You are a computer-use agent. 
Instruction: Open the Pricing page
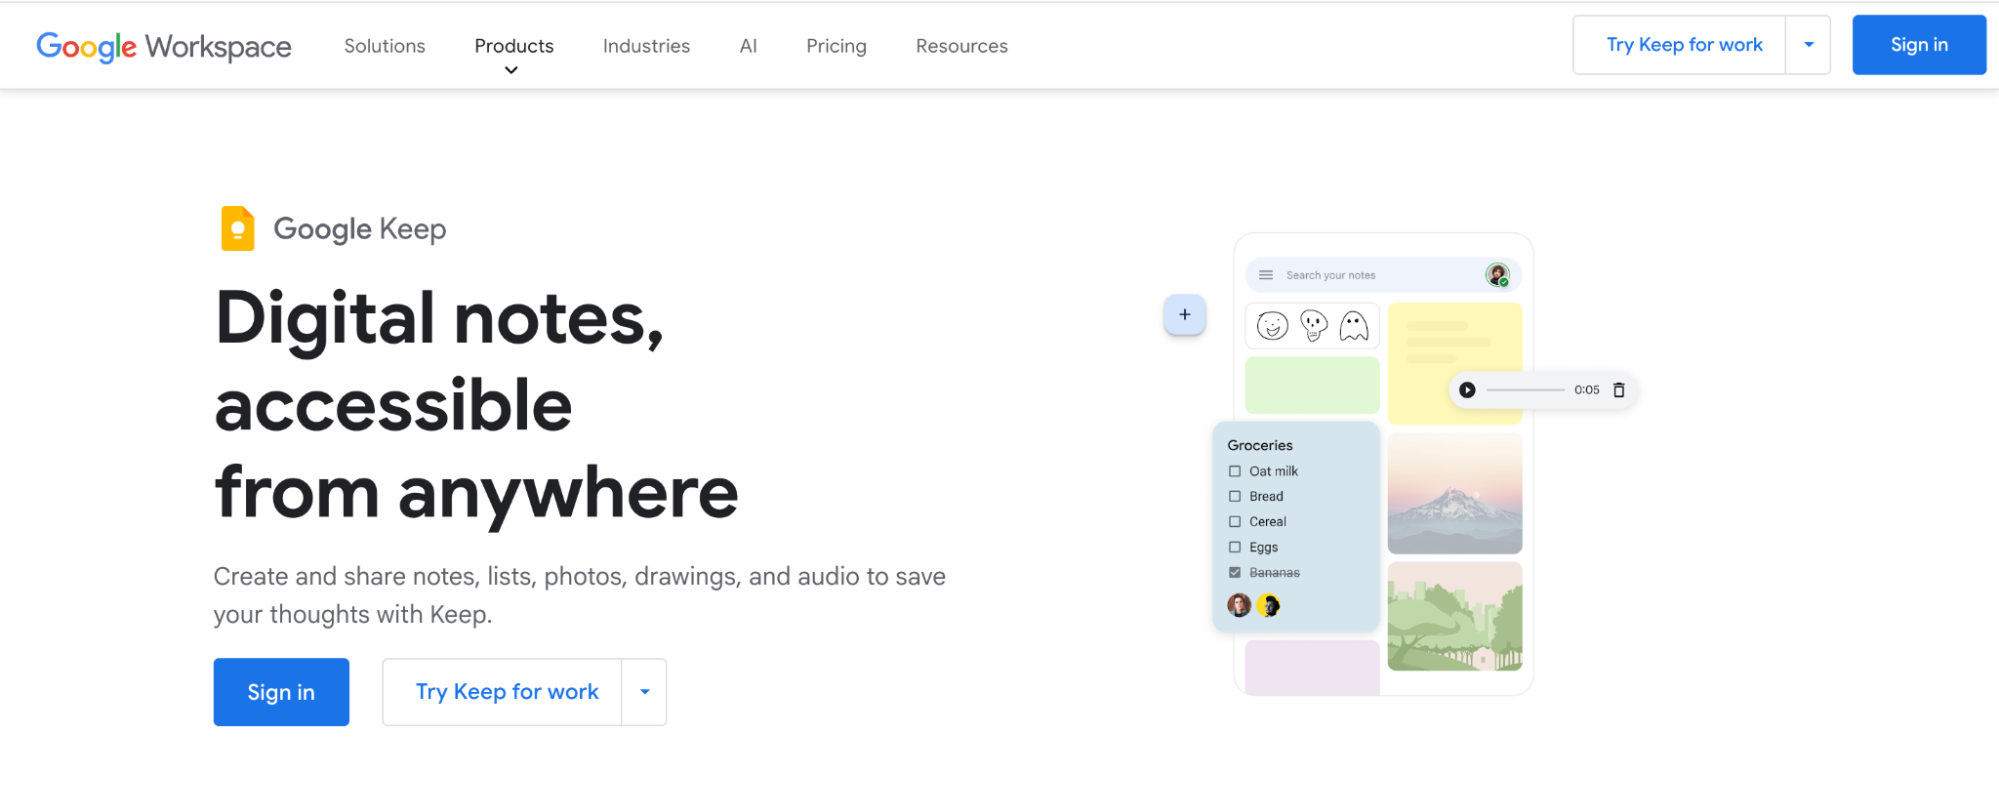(x=836, y=46)
